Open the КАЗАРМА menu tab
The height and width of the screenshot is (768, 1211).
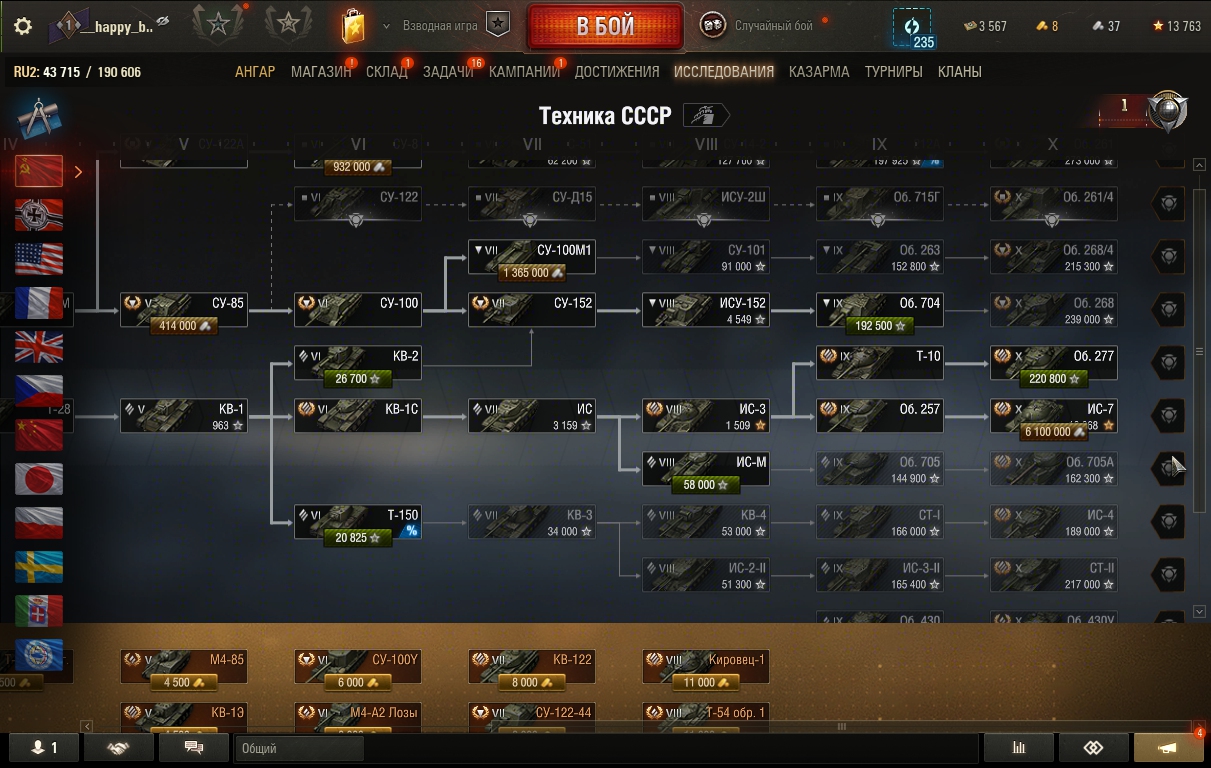[819, 72]
